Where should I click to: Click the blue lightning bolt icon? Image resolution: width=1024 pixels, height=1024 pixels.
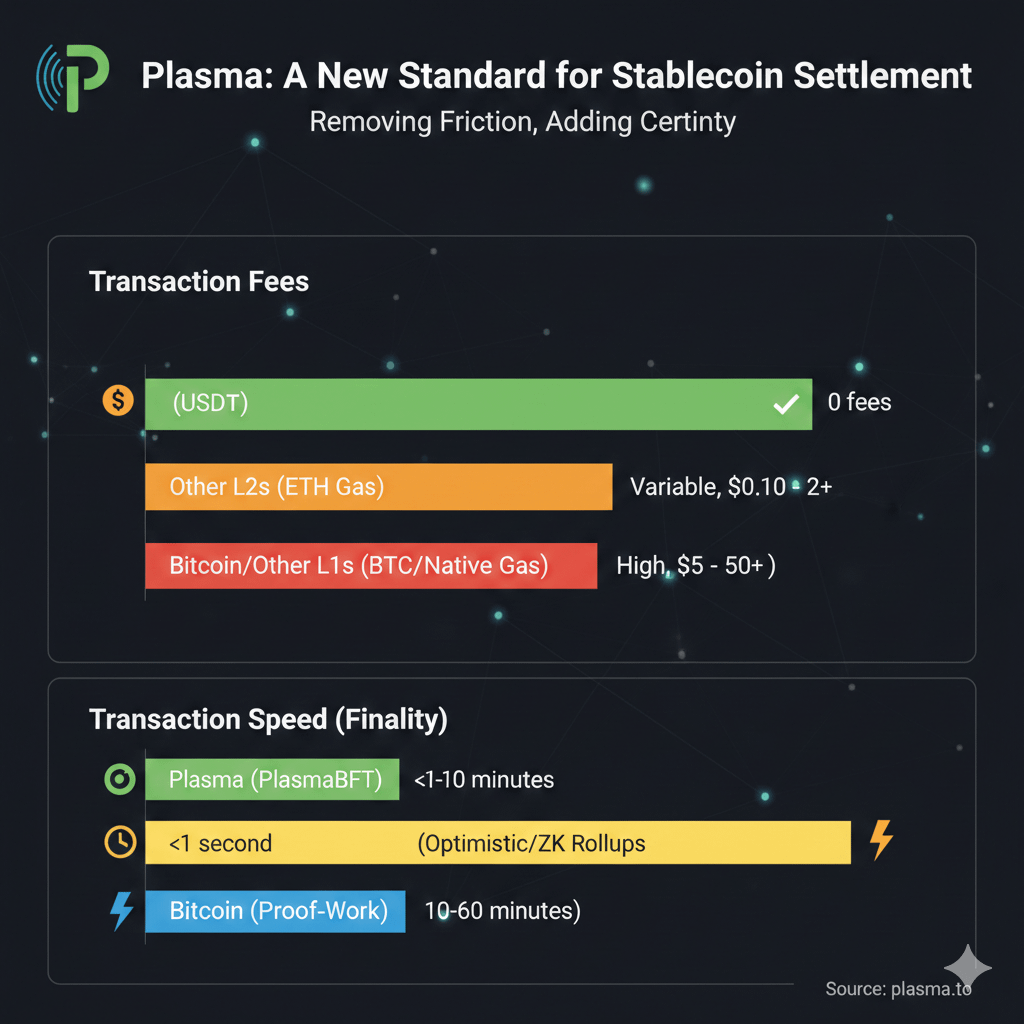(121, 911)
